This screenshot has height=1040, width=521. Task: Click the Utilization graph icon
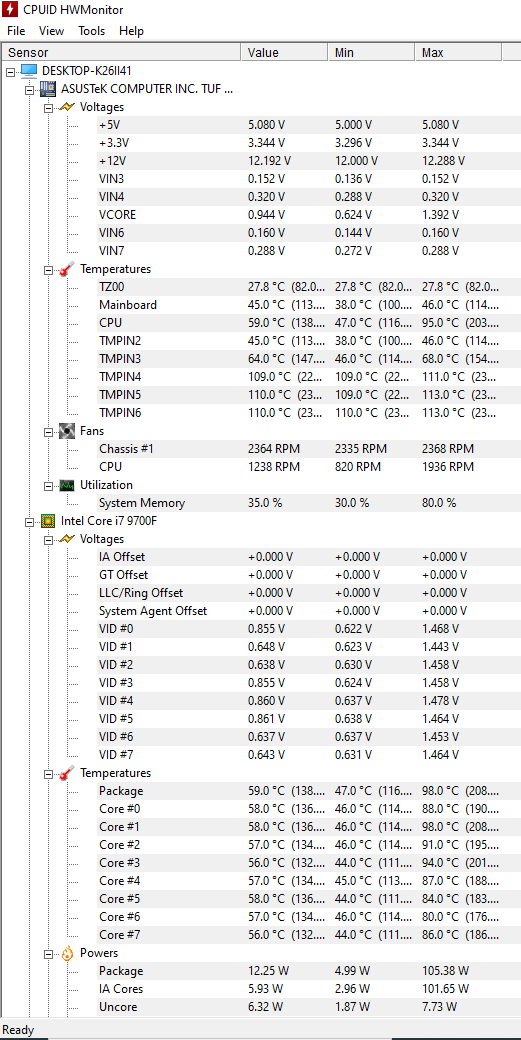[x=67, y=485]
